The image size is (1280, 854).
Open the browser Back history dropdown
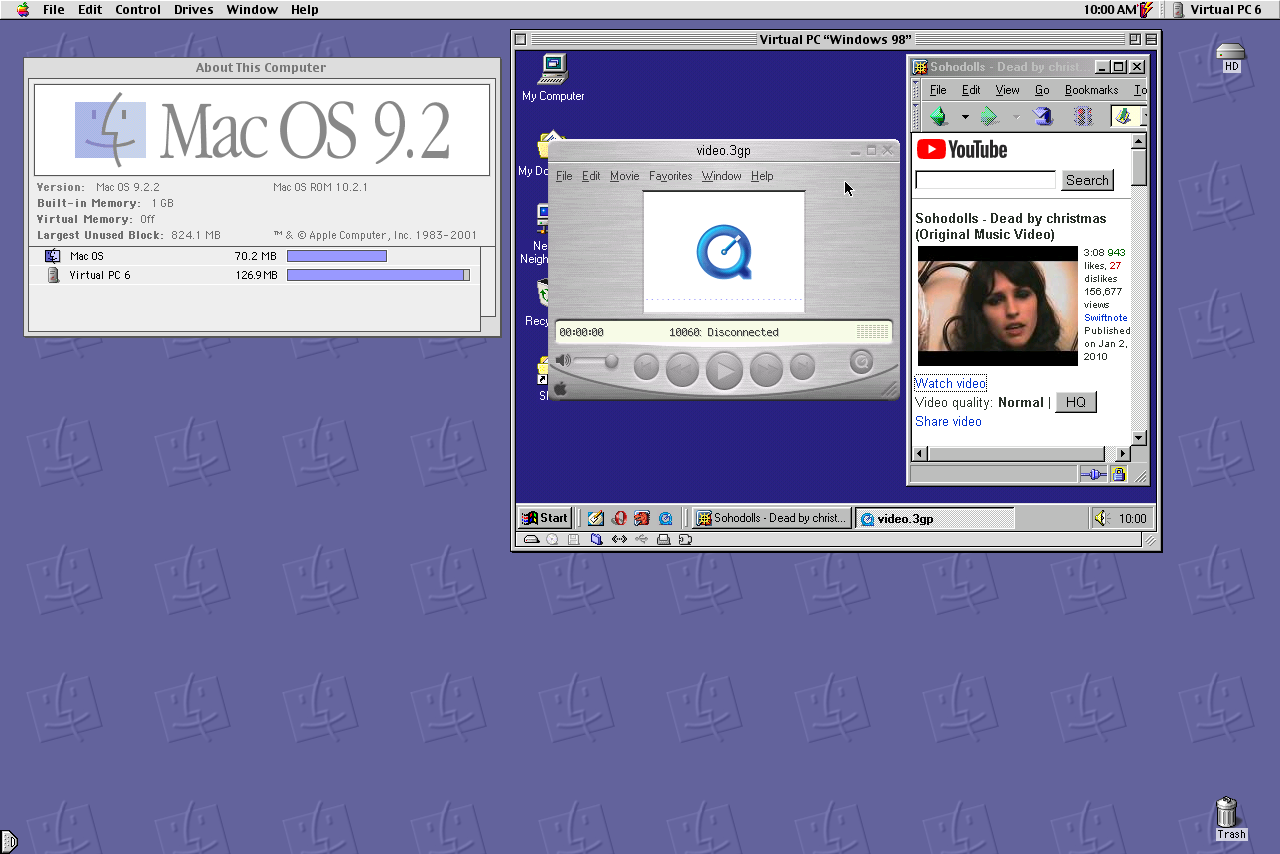(x=965, y=117)
